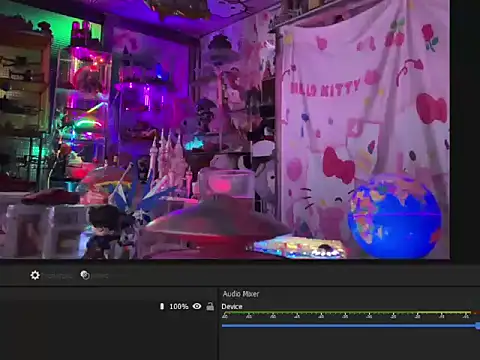Screen dimensions: 480x360
Task: Toggle the source lock icon
Action: pos(210,306)
